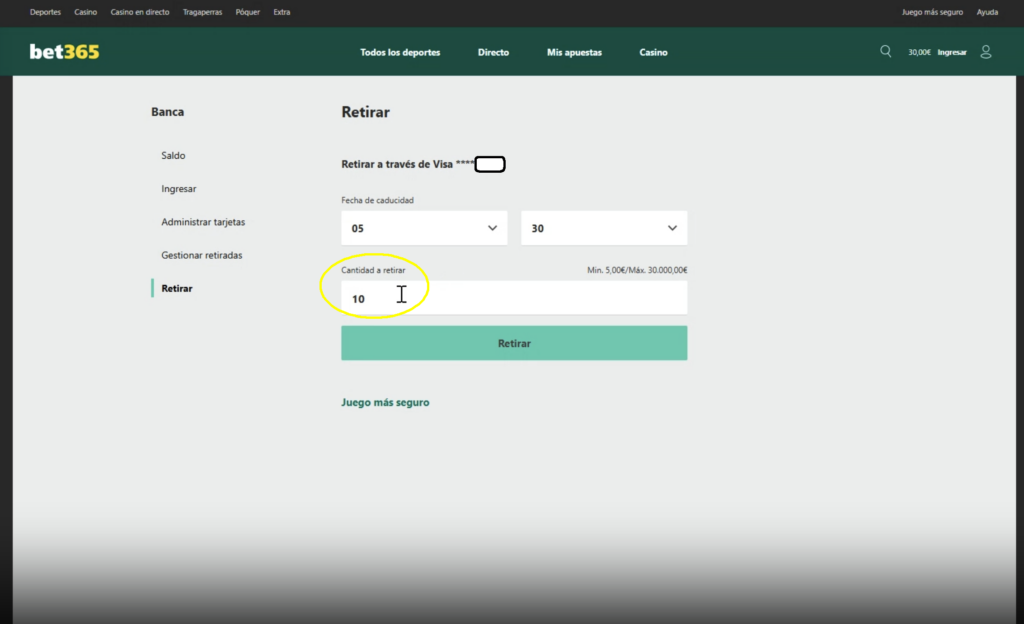Open Póquer in the top bar
Screen dimensions: 1024x624
[248, 12]
